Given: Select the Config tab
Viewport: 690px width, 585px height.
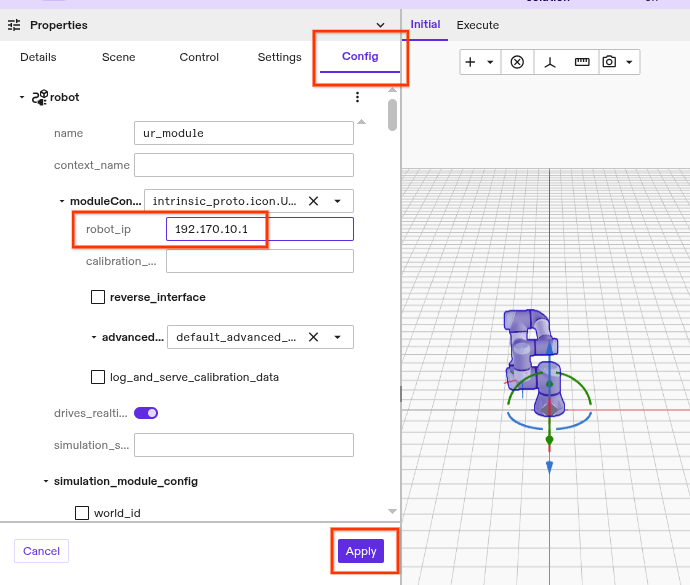Looking at the screenshot, I should [x=360, y=56].
